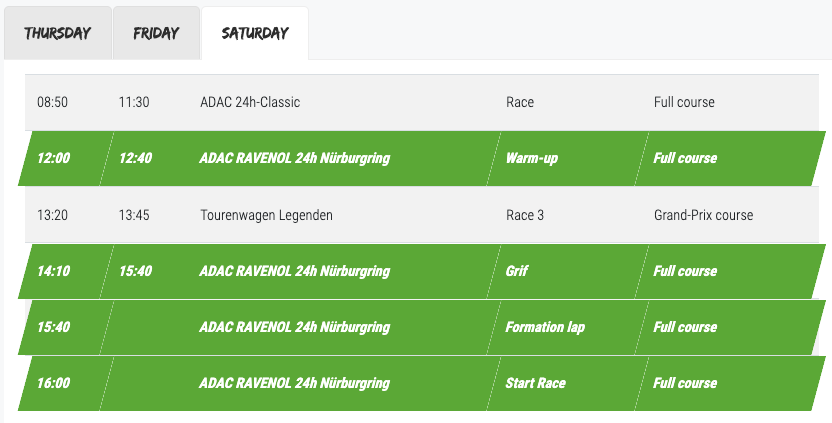Click the ADAC 24h-Classic event name

(x=250, y=102)
